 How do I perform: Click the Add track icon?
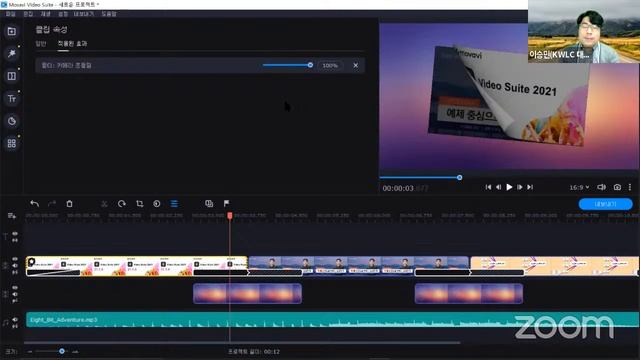[x=11, y=216]
